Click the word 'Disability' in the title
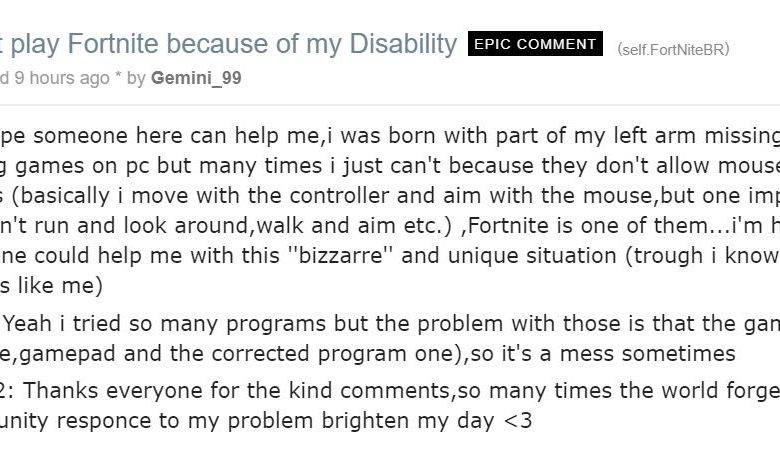This screenshot has height=449, width=780. [x=403, y=44]
